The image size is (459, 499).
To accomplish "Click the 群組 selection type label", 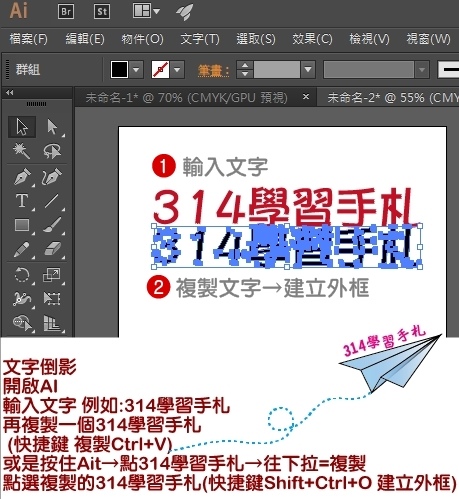I will point(28,70).
